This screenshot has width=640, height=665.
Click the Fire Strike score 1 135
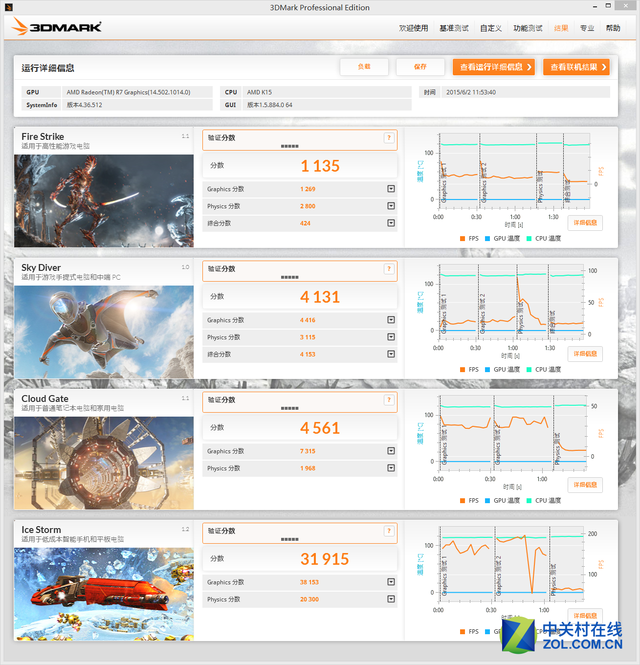tap(320, 166)
